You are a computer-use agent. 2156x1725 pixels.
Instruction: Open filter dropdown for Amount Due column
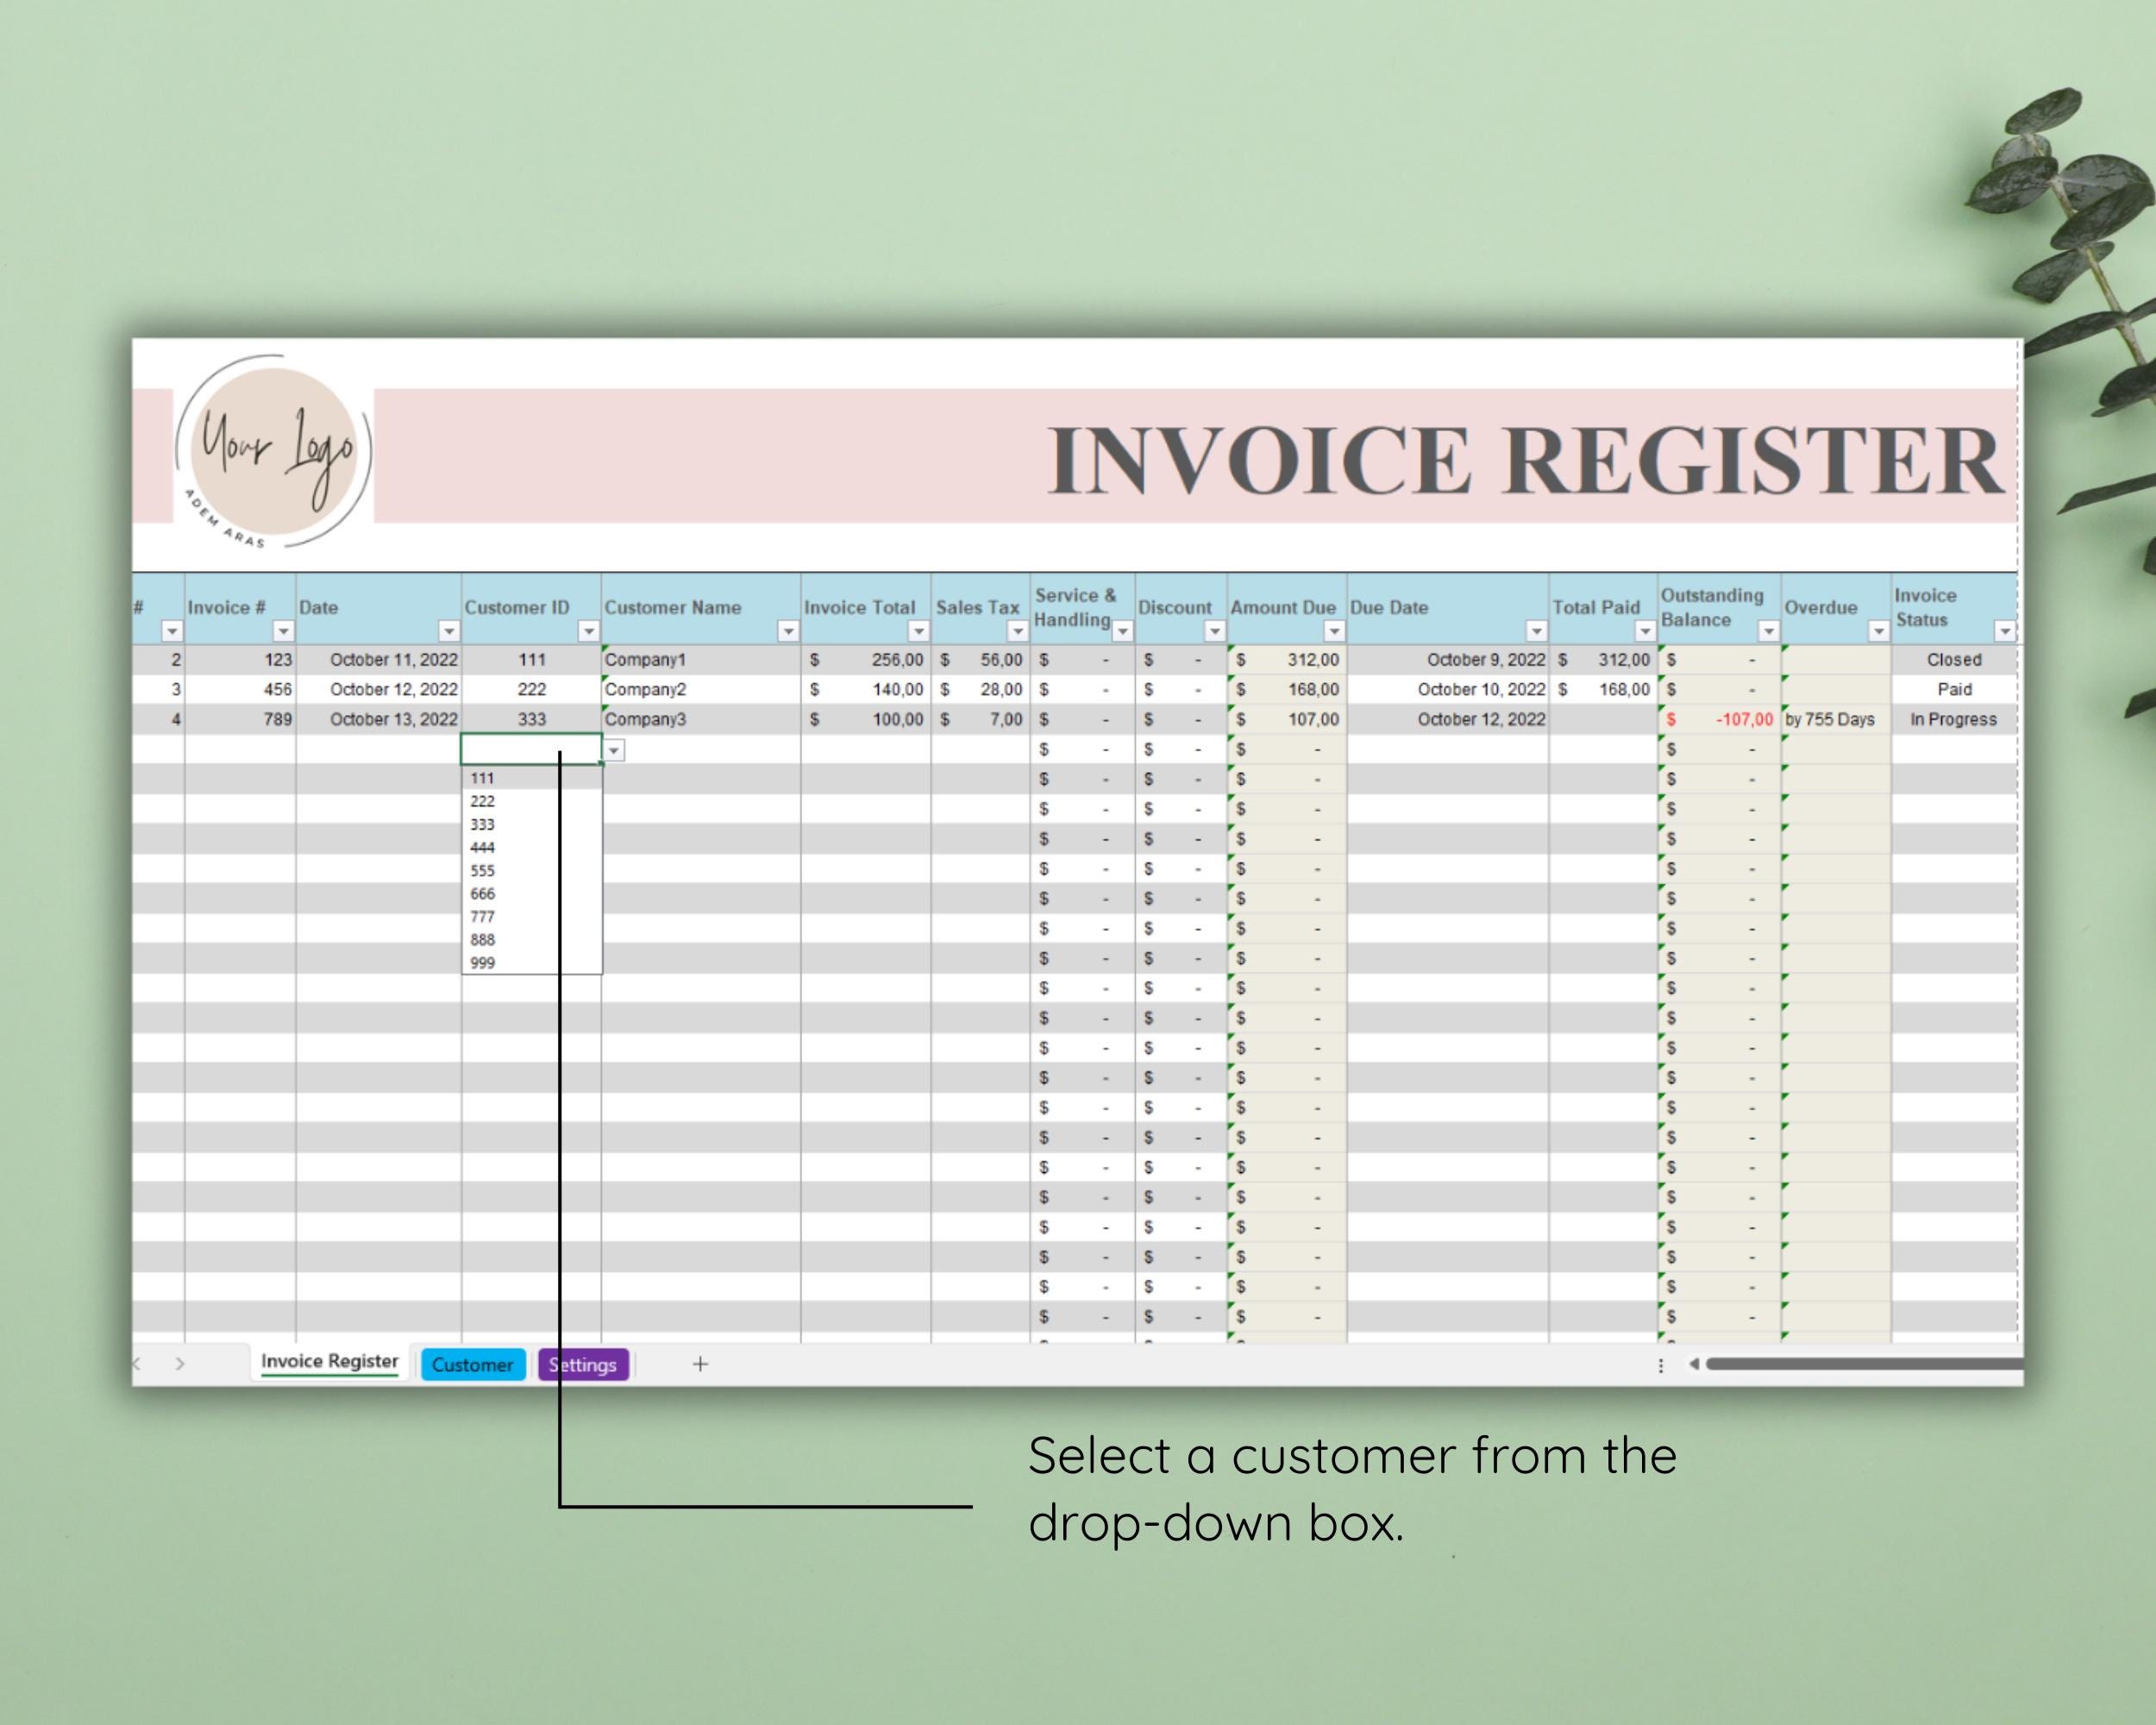click(1334, 631)
